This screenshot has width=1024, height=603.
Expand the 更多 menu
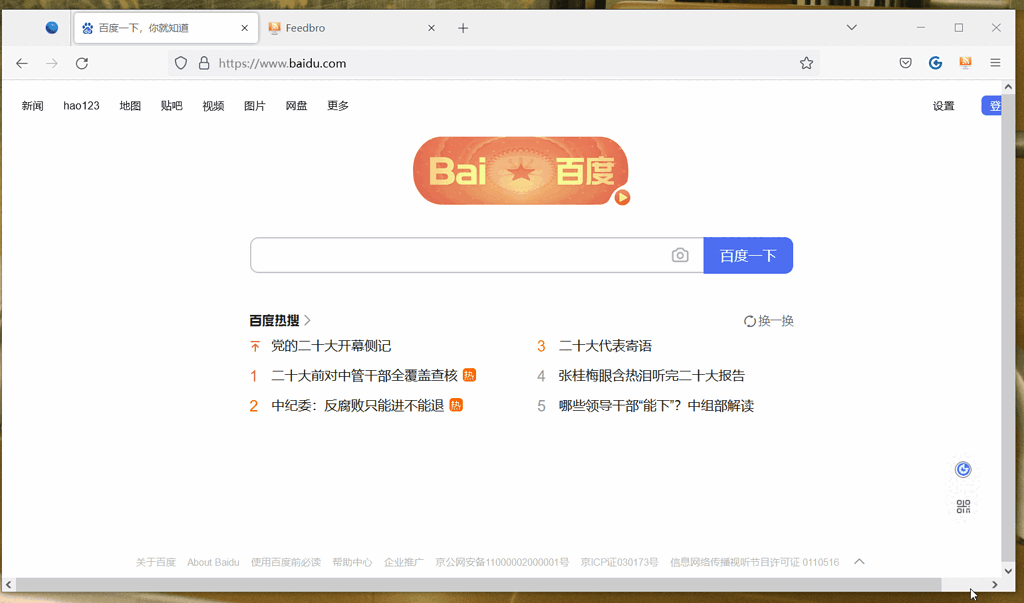[x=338, y=106]
